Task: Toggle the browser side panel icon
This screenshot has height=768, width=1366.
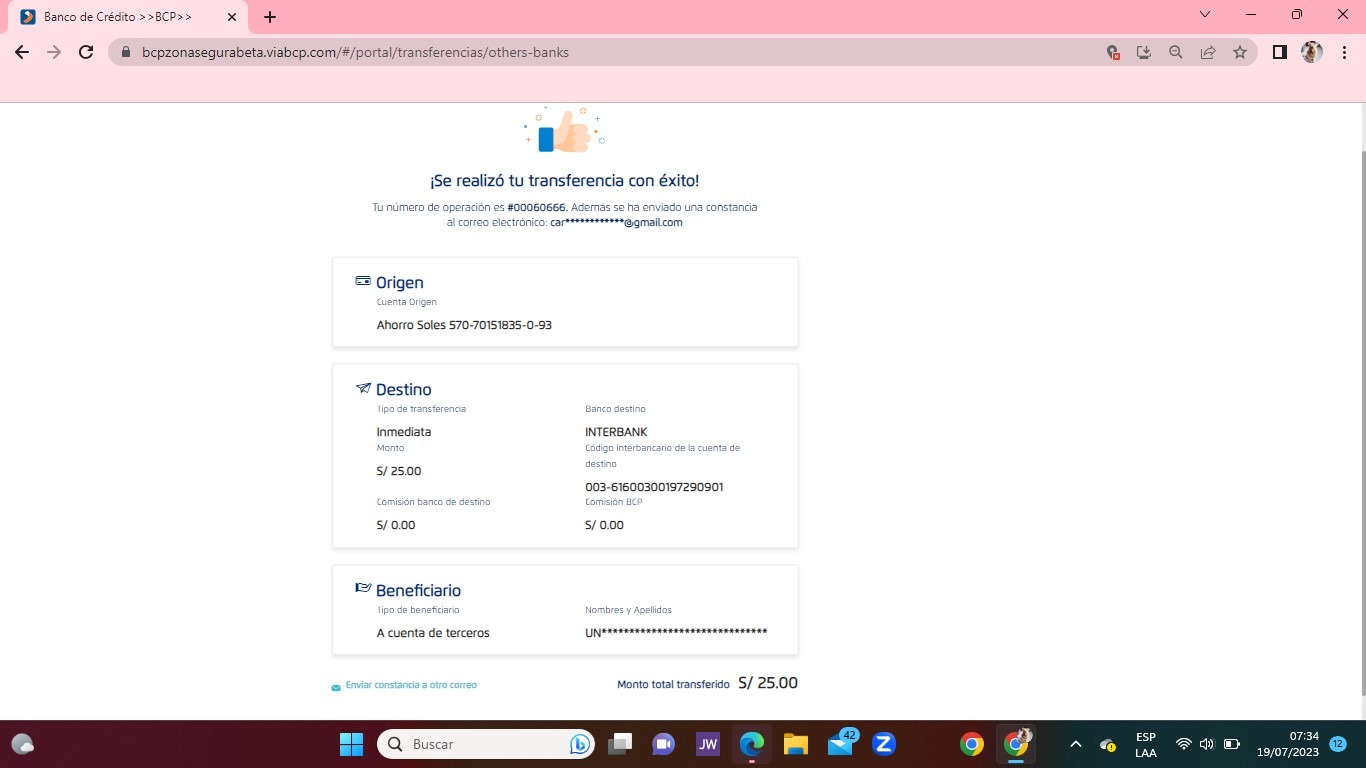Action: point(1279,52)
